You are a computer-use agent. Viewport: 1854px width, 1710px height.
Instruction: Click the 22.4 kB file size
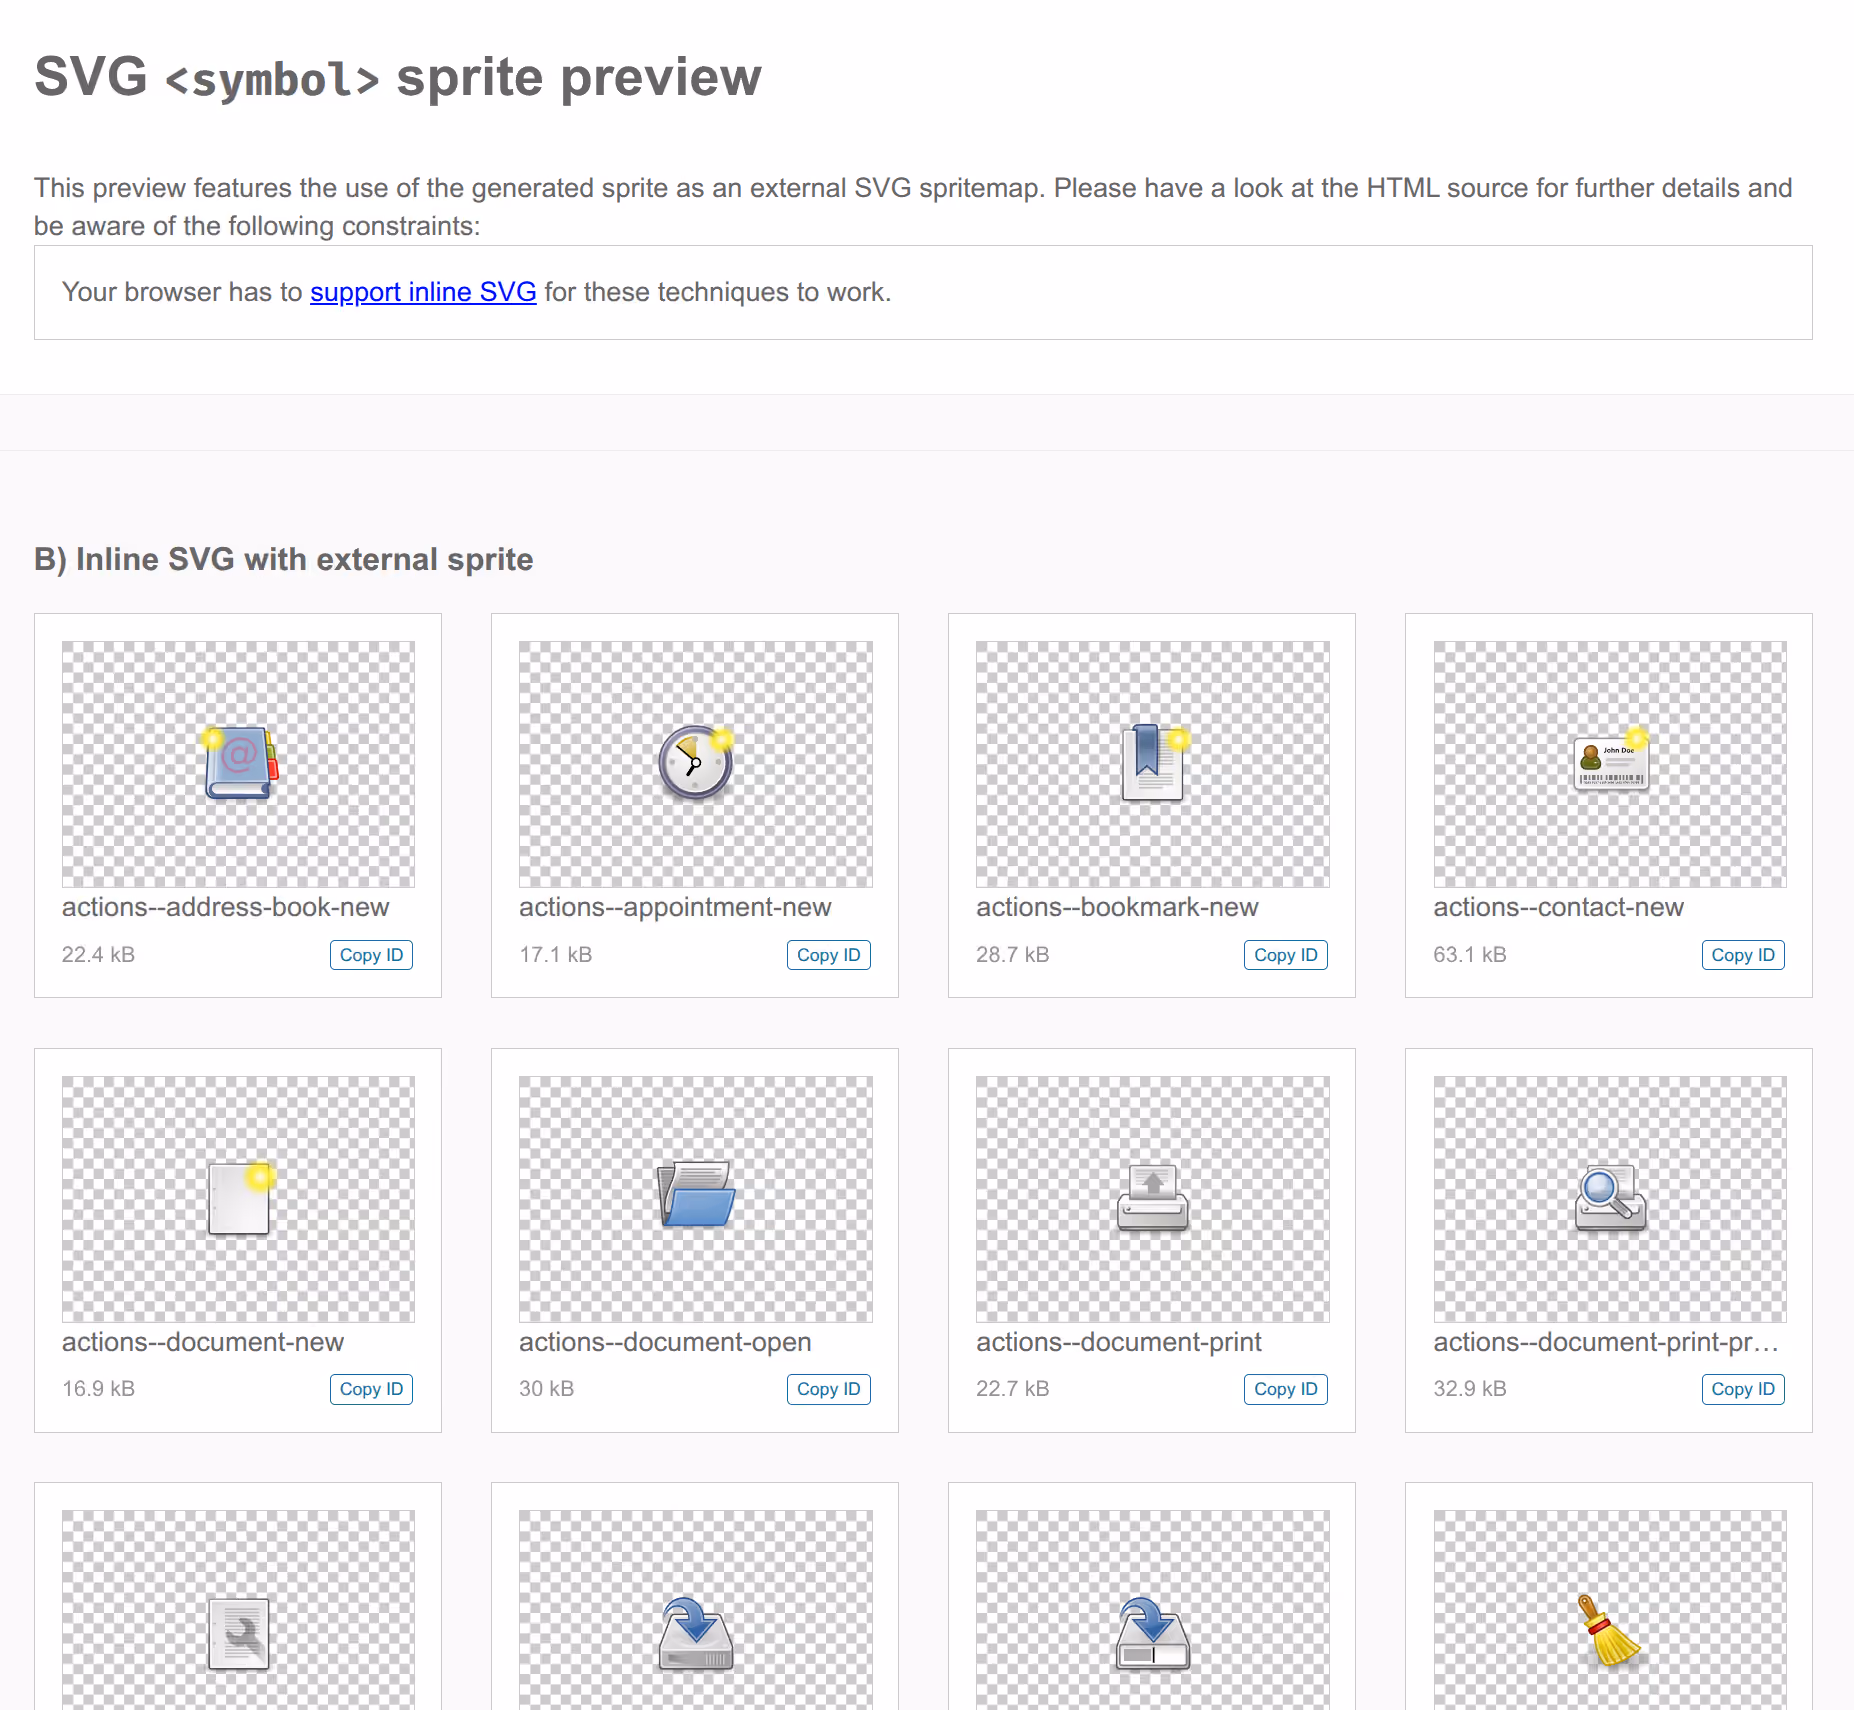click(98, 954)
